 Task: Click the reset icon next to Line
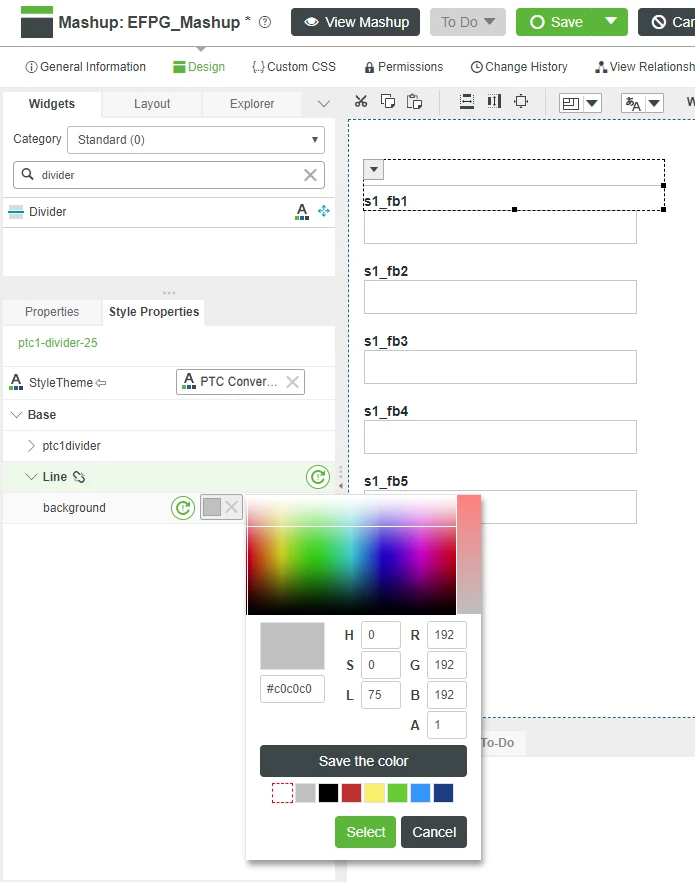318,477
